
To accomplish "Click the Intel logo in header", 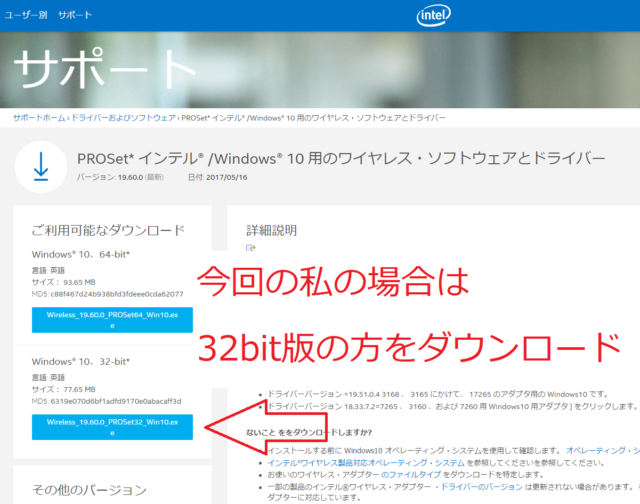I will coord(433,15).
